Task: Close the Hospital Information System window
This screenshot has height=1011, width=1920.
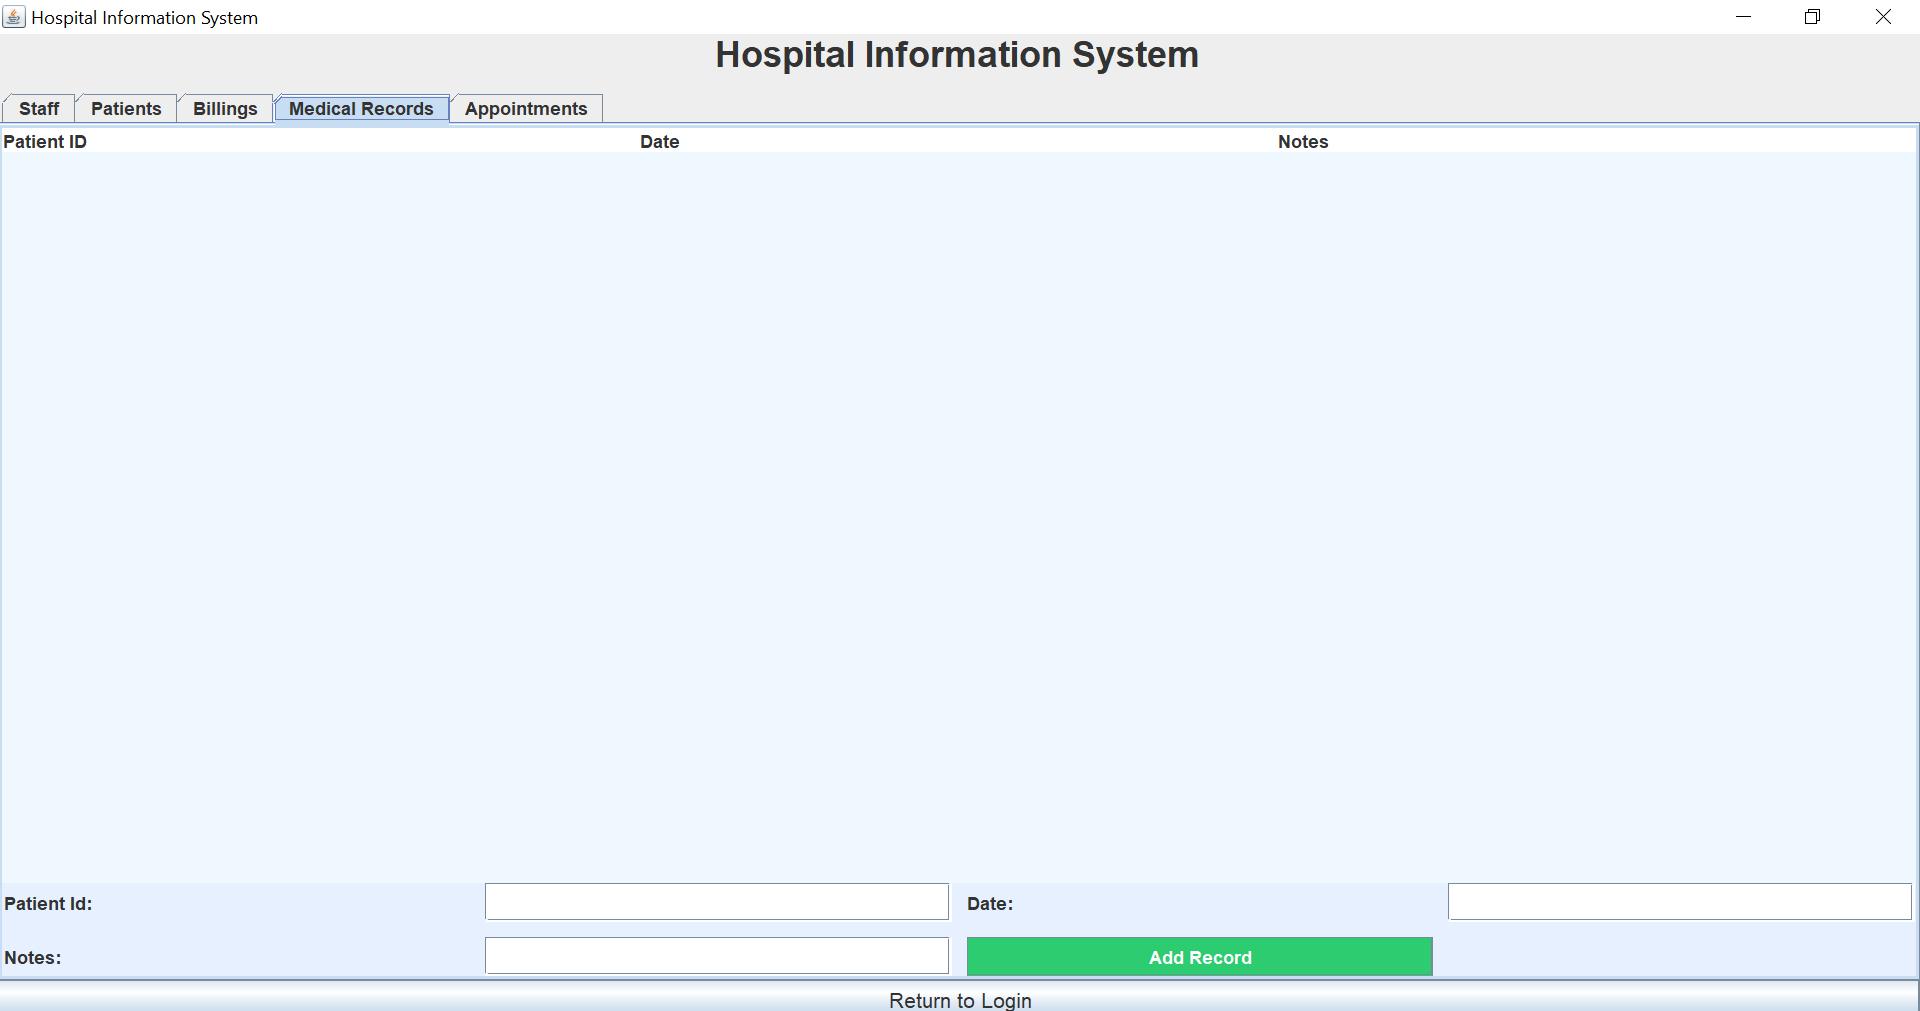Action: 1883,17
